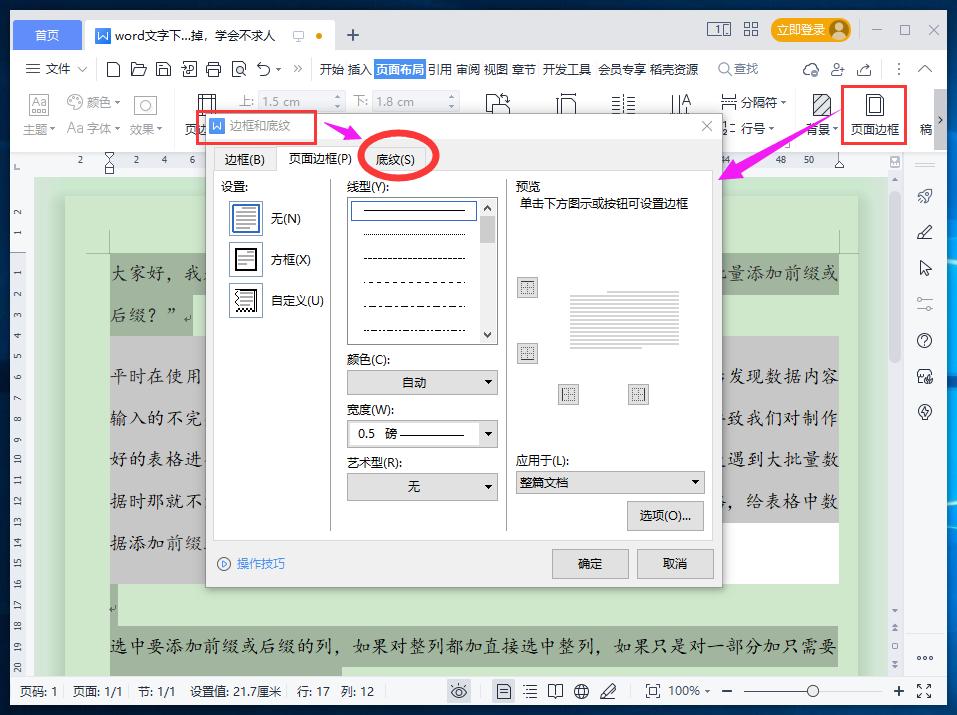This screenshot has height=715, width=957.
Task: Click the Print icon
Action: point(214,69)
